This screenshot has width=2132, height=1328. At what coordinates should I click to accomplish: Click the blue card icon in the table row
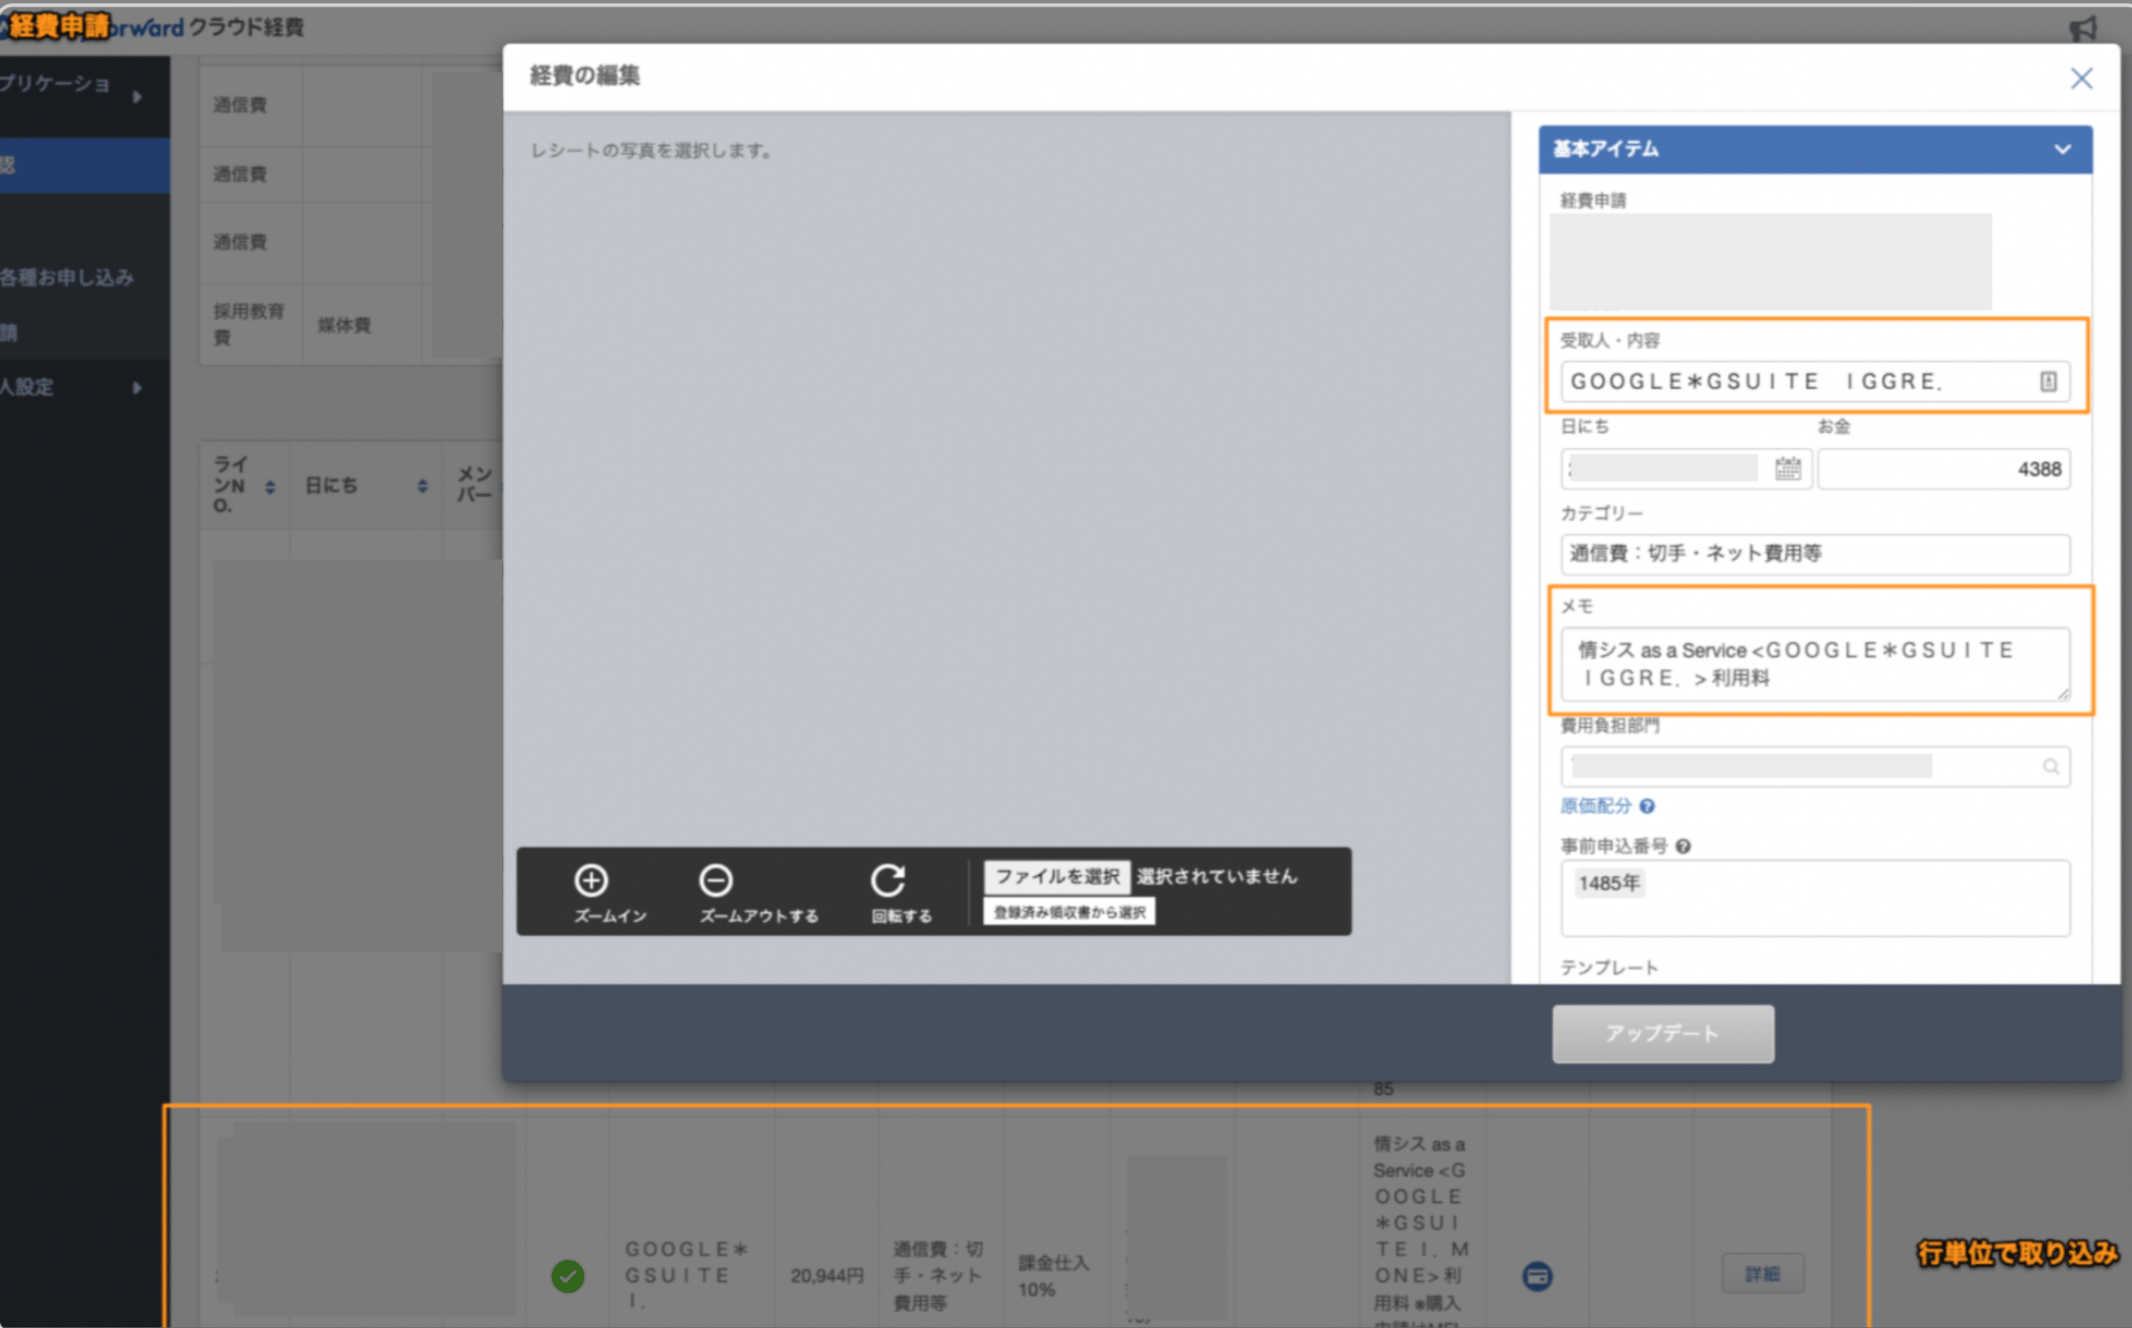pyautogui.click(x=1537, y=1275)
